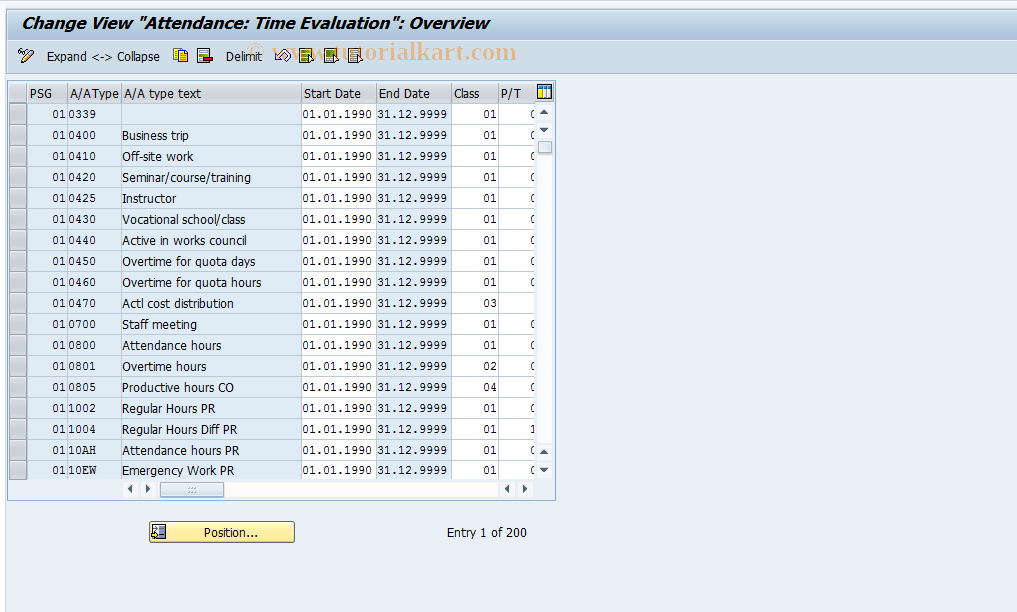Select the Staff meeting row selector
This screenshot has height=612, width=1017.
pyautogui.click(x=18, y=324)
